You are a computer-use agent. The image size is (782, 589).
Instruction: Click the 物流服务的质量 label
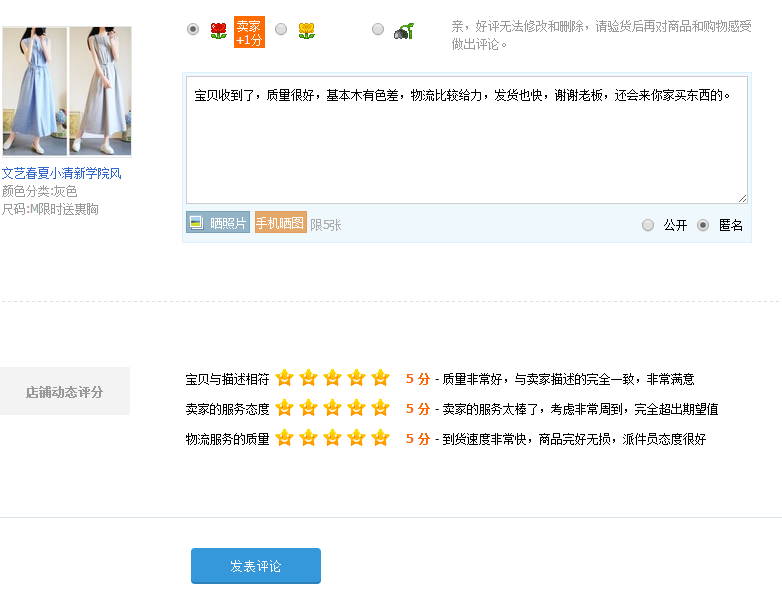227,439
